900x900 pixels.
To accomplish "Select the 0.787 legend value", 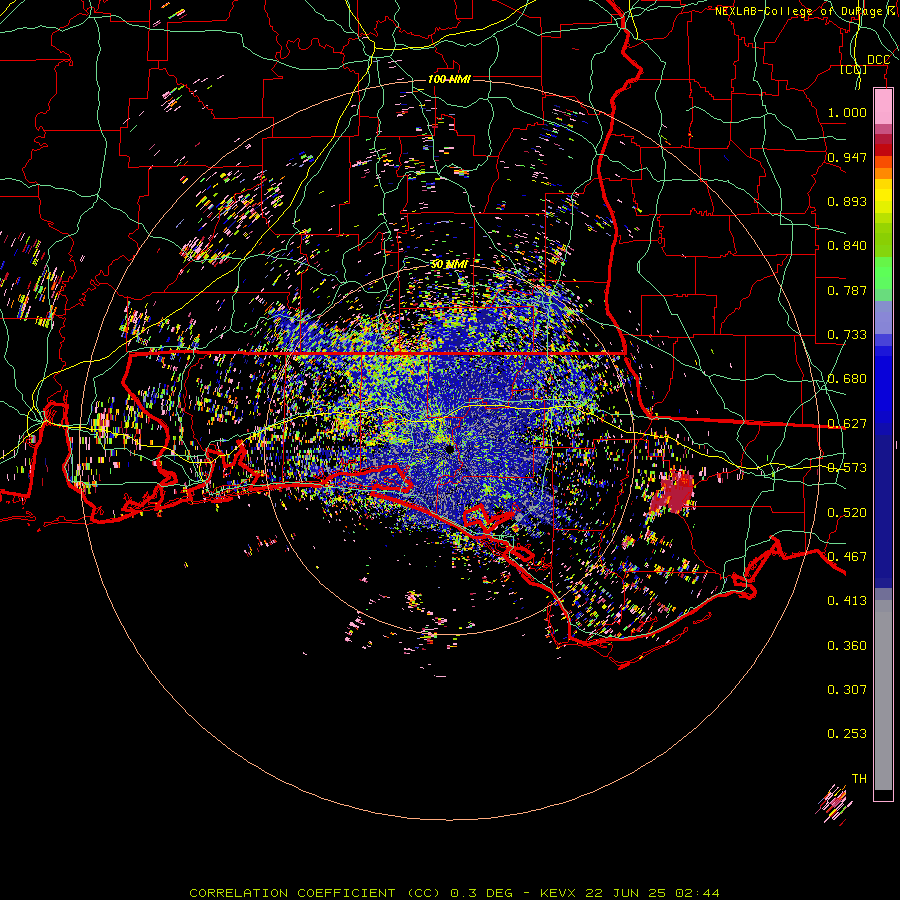I will click(847, 290).
